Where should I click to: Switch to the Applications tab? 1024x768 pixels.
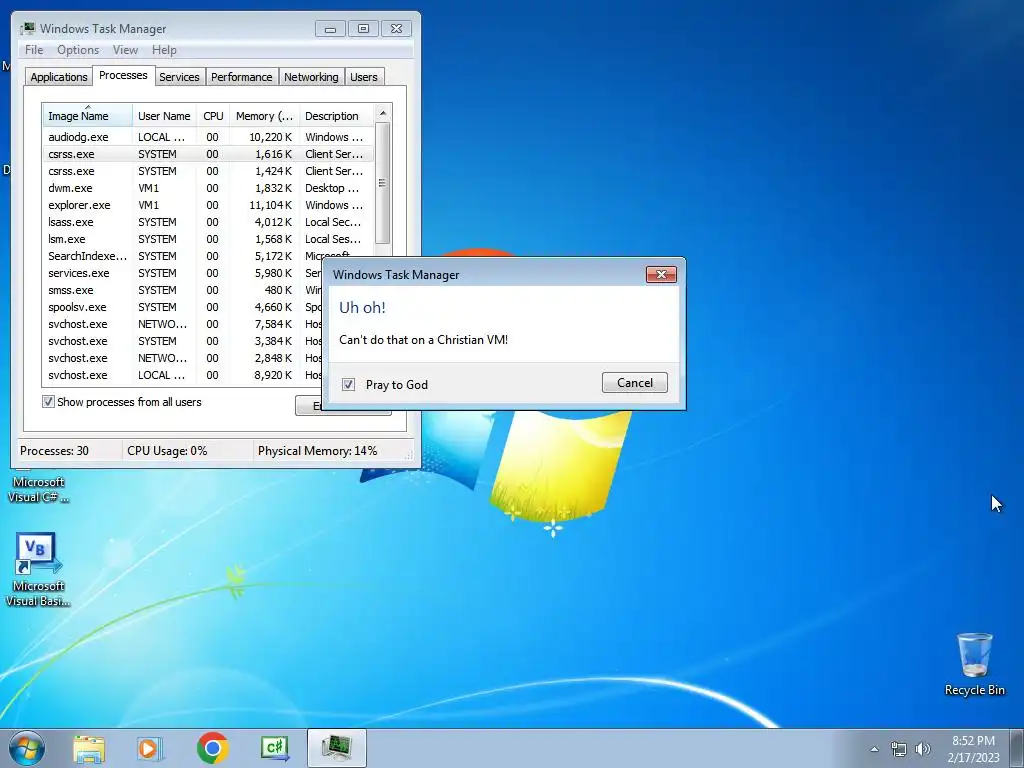click(x=59, y=77)
